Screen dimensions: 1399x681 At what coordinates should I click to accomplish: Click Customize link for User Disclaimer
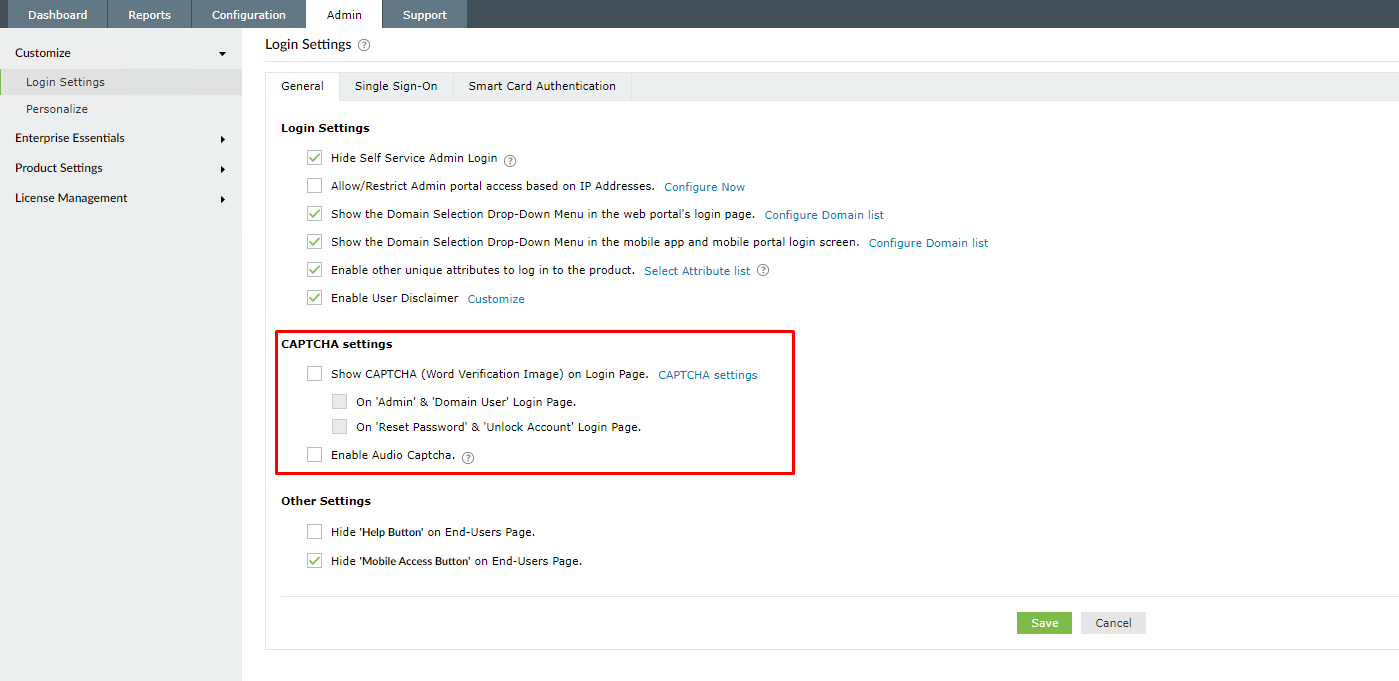[x=496, y=299]
